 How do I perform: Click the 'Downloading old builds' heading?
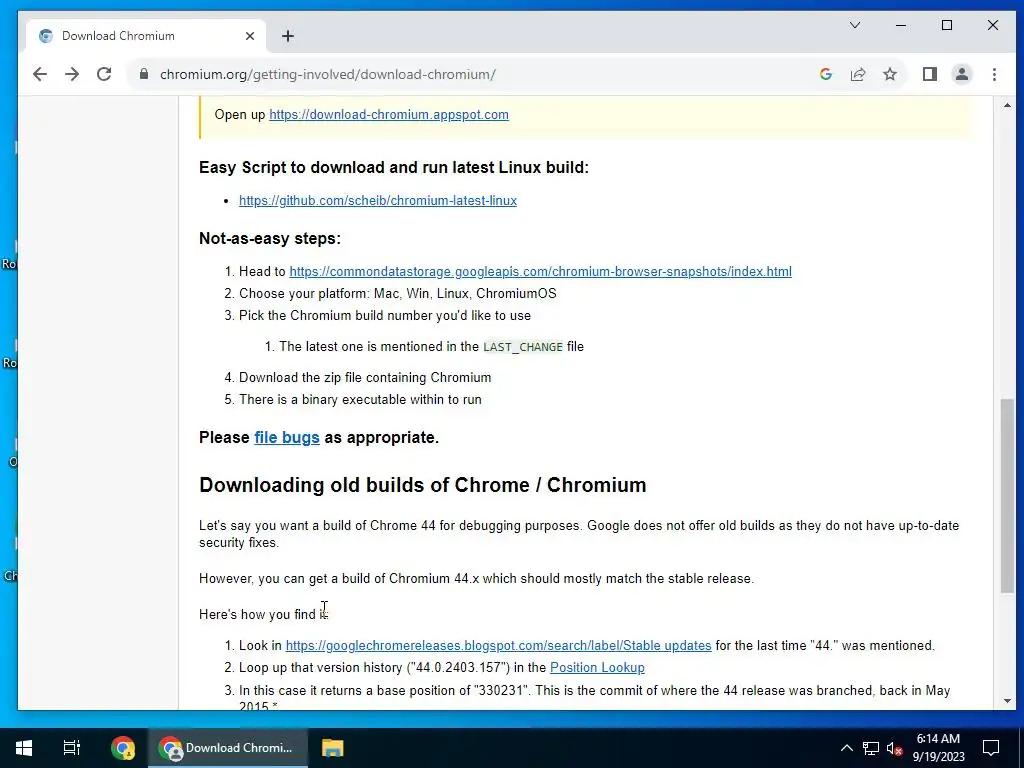(423, 485)
